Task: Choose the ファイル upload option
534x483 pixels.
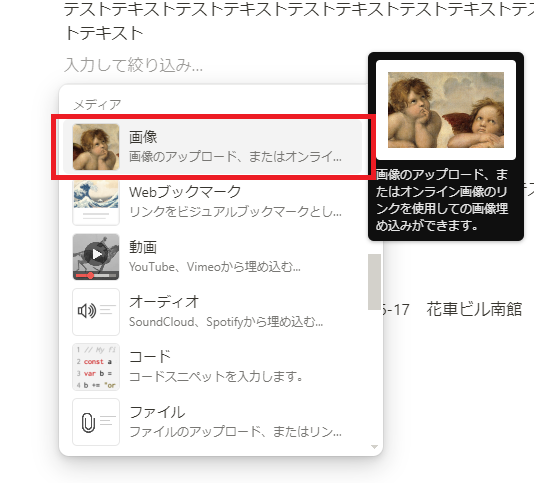Action: (213, 422)
